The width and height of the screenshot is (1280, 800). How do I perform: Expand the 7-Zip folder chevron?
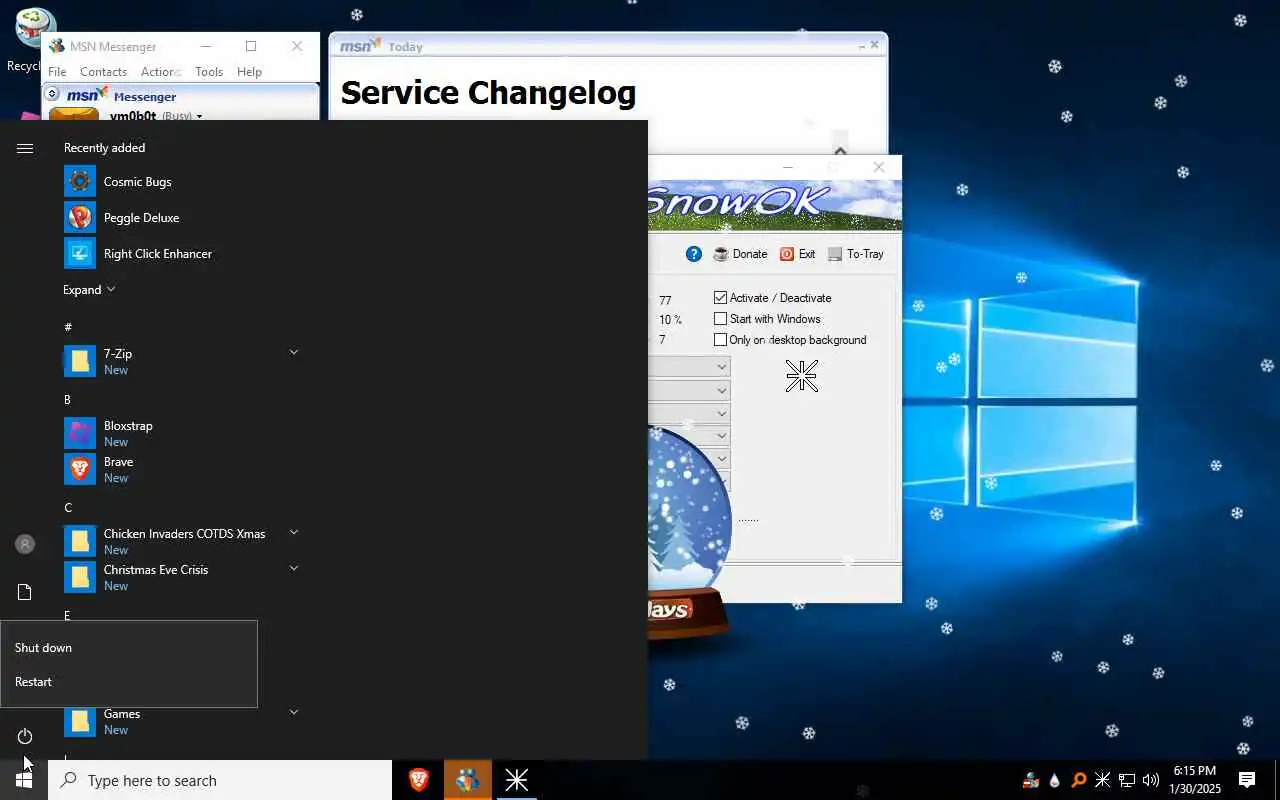pyautogui.click(x=294, y=352)
